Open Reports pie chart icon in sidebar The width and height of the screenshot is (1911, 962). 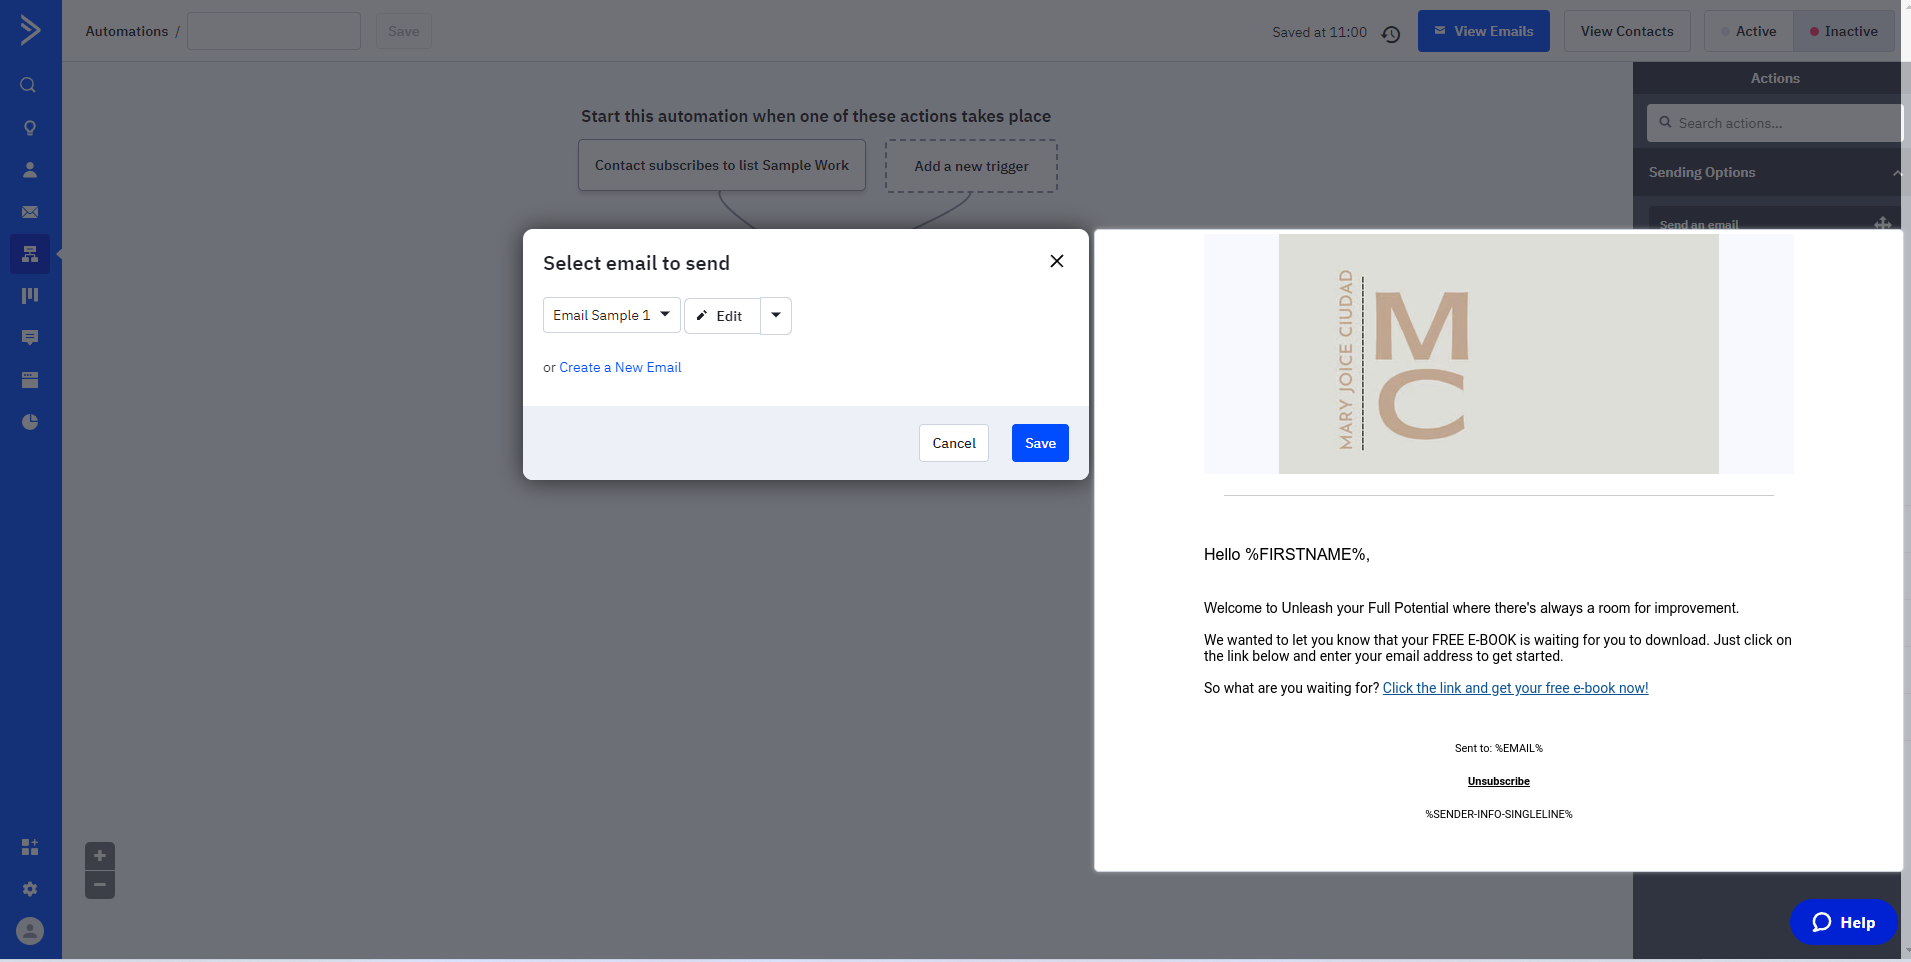pyautogui.click(x=30, y=422)
